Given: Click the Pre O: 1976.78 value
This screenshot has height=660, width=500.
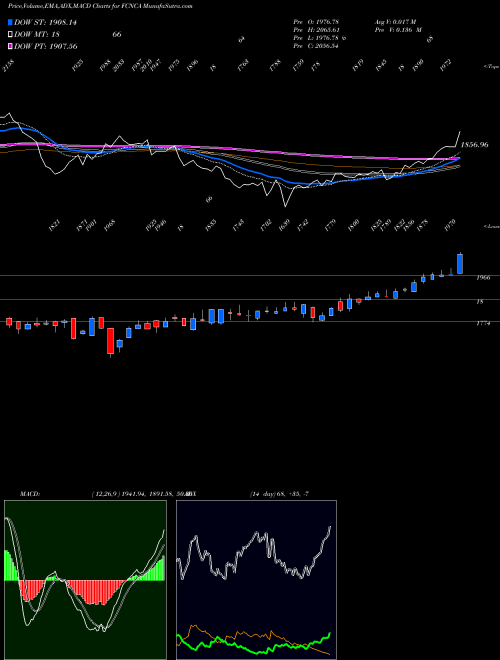Looking at the screenshot, I should coord(316,22).
